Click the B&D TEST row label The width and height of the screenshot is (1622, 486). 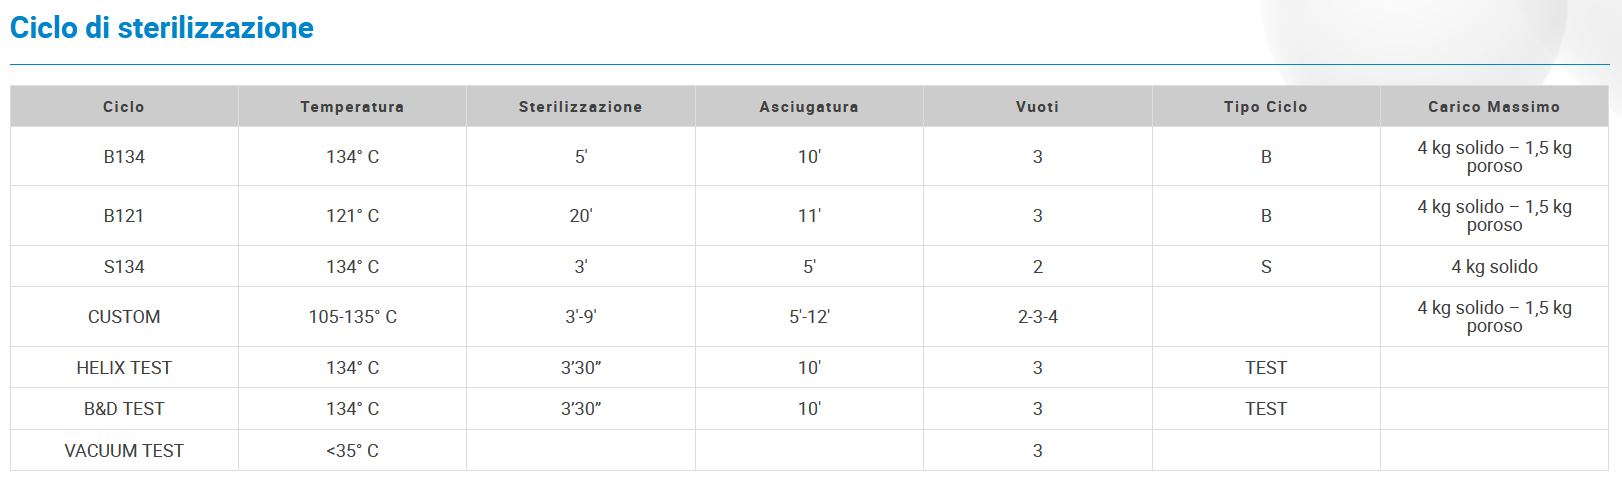point(124,409)
